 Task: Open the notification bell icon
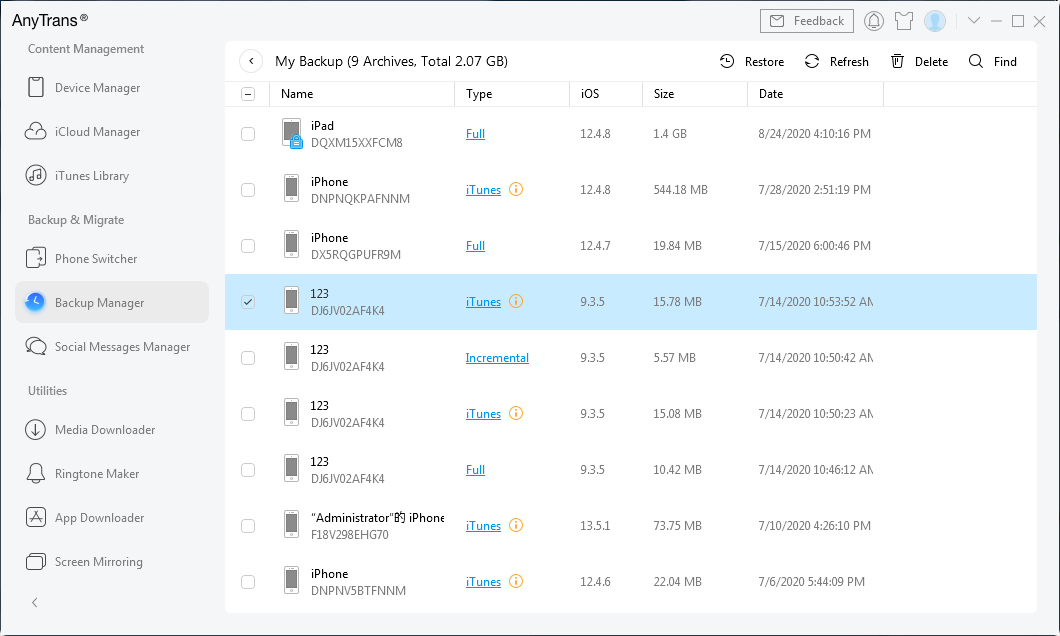[873, 21]
